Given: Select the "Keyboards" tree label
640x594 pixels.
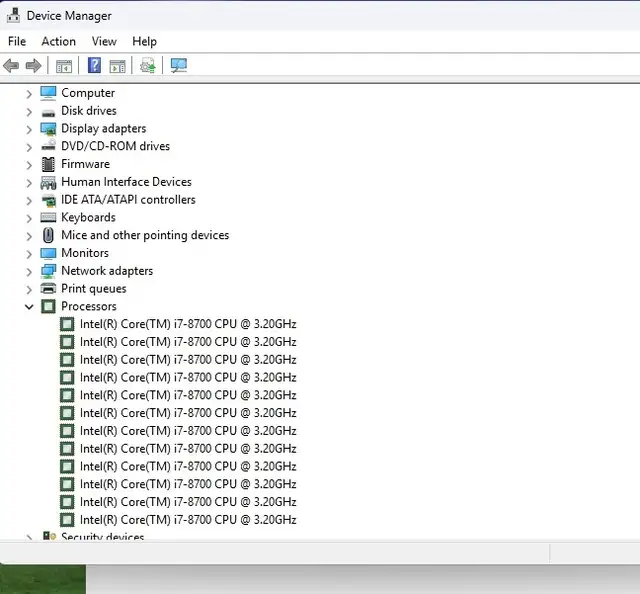Looking at the screenshot, I should (x=89, y=218).
